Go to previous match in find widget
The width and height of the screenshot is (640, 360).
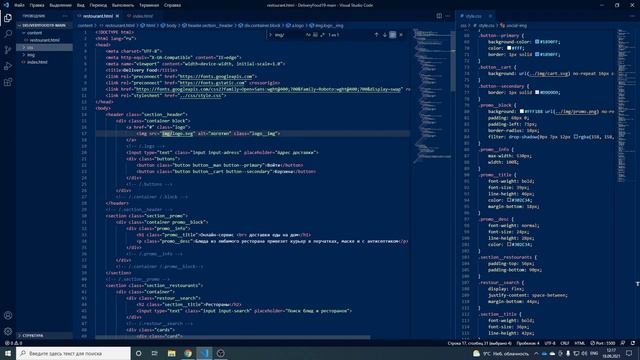376,35
